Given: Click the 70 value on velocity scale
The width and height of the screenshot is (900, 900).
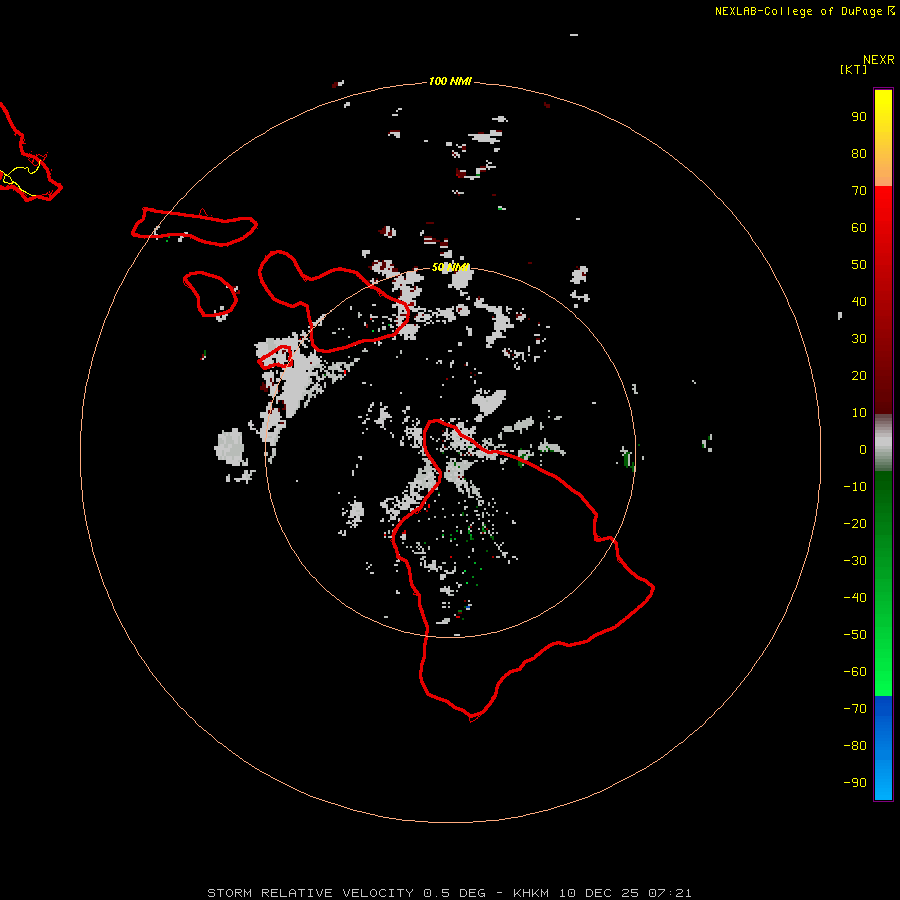Looking at the screenshot, I should [859, 191].
